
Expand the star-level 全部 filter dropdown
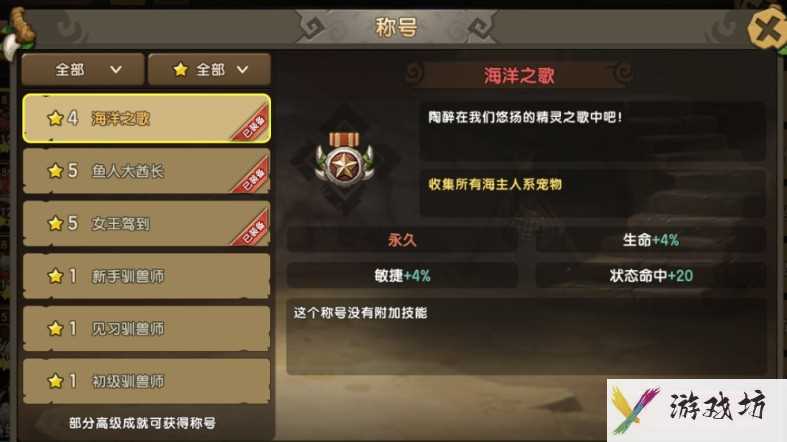pos(209,69)
